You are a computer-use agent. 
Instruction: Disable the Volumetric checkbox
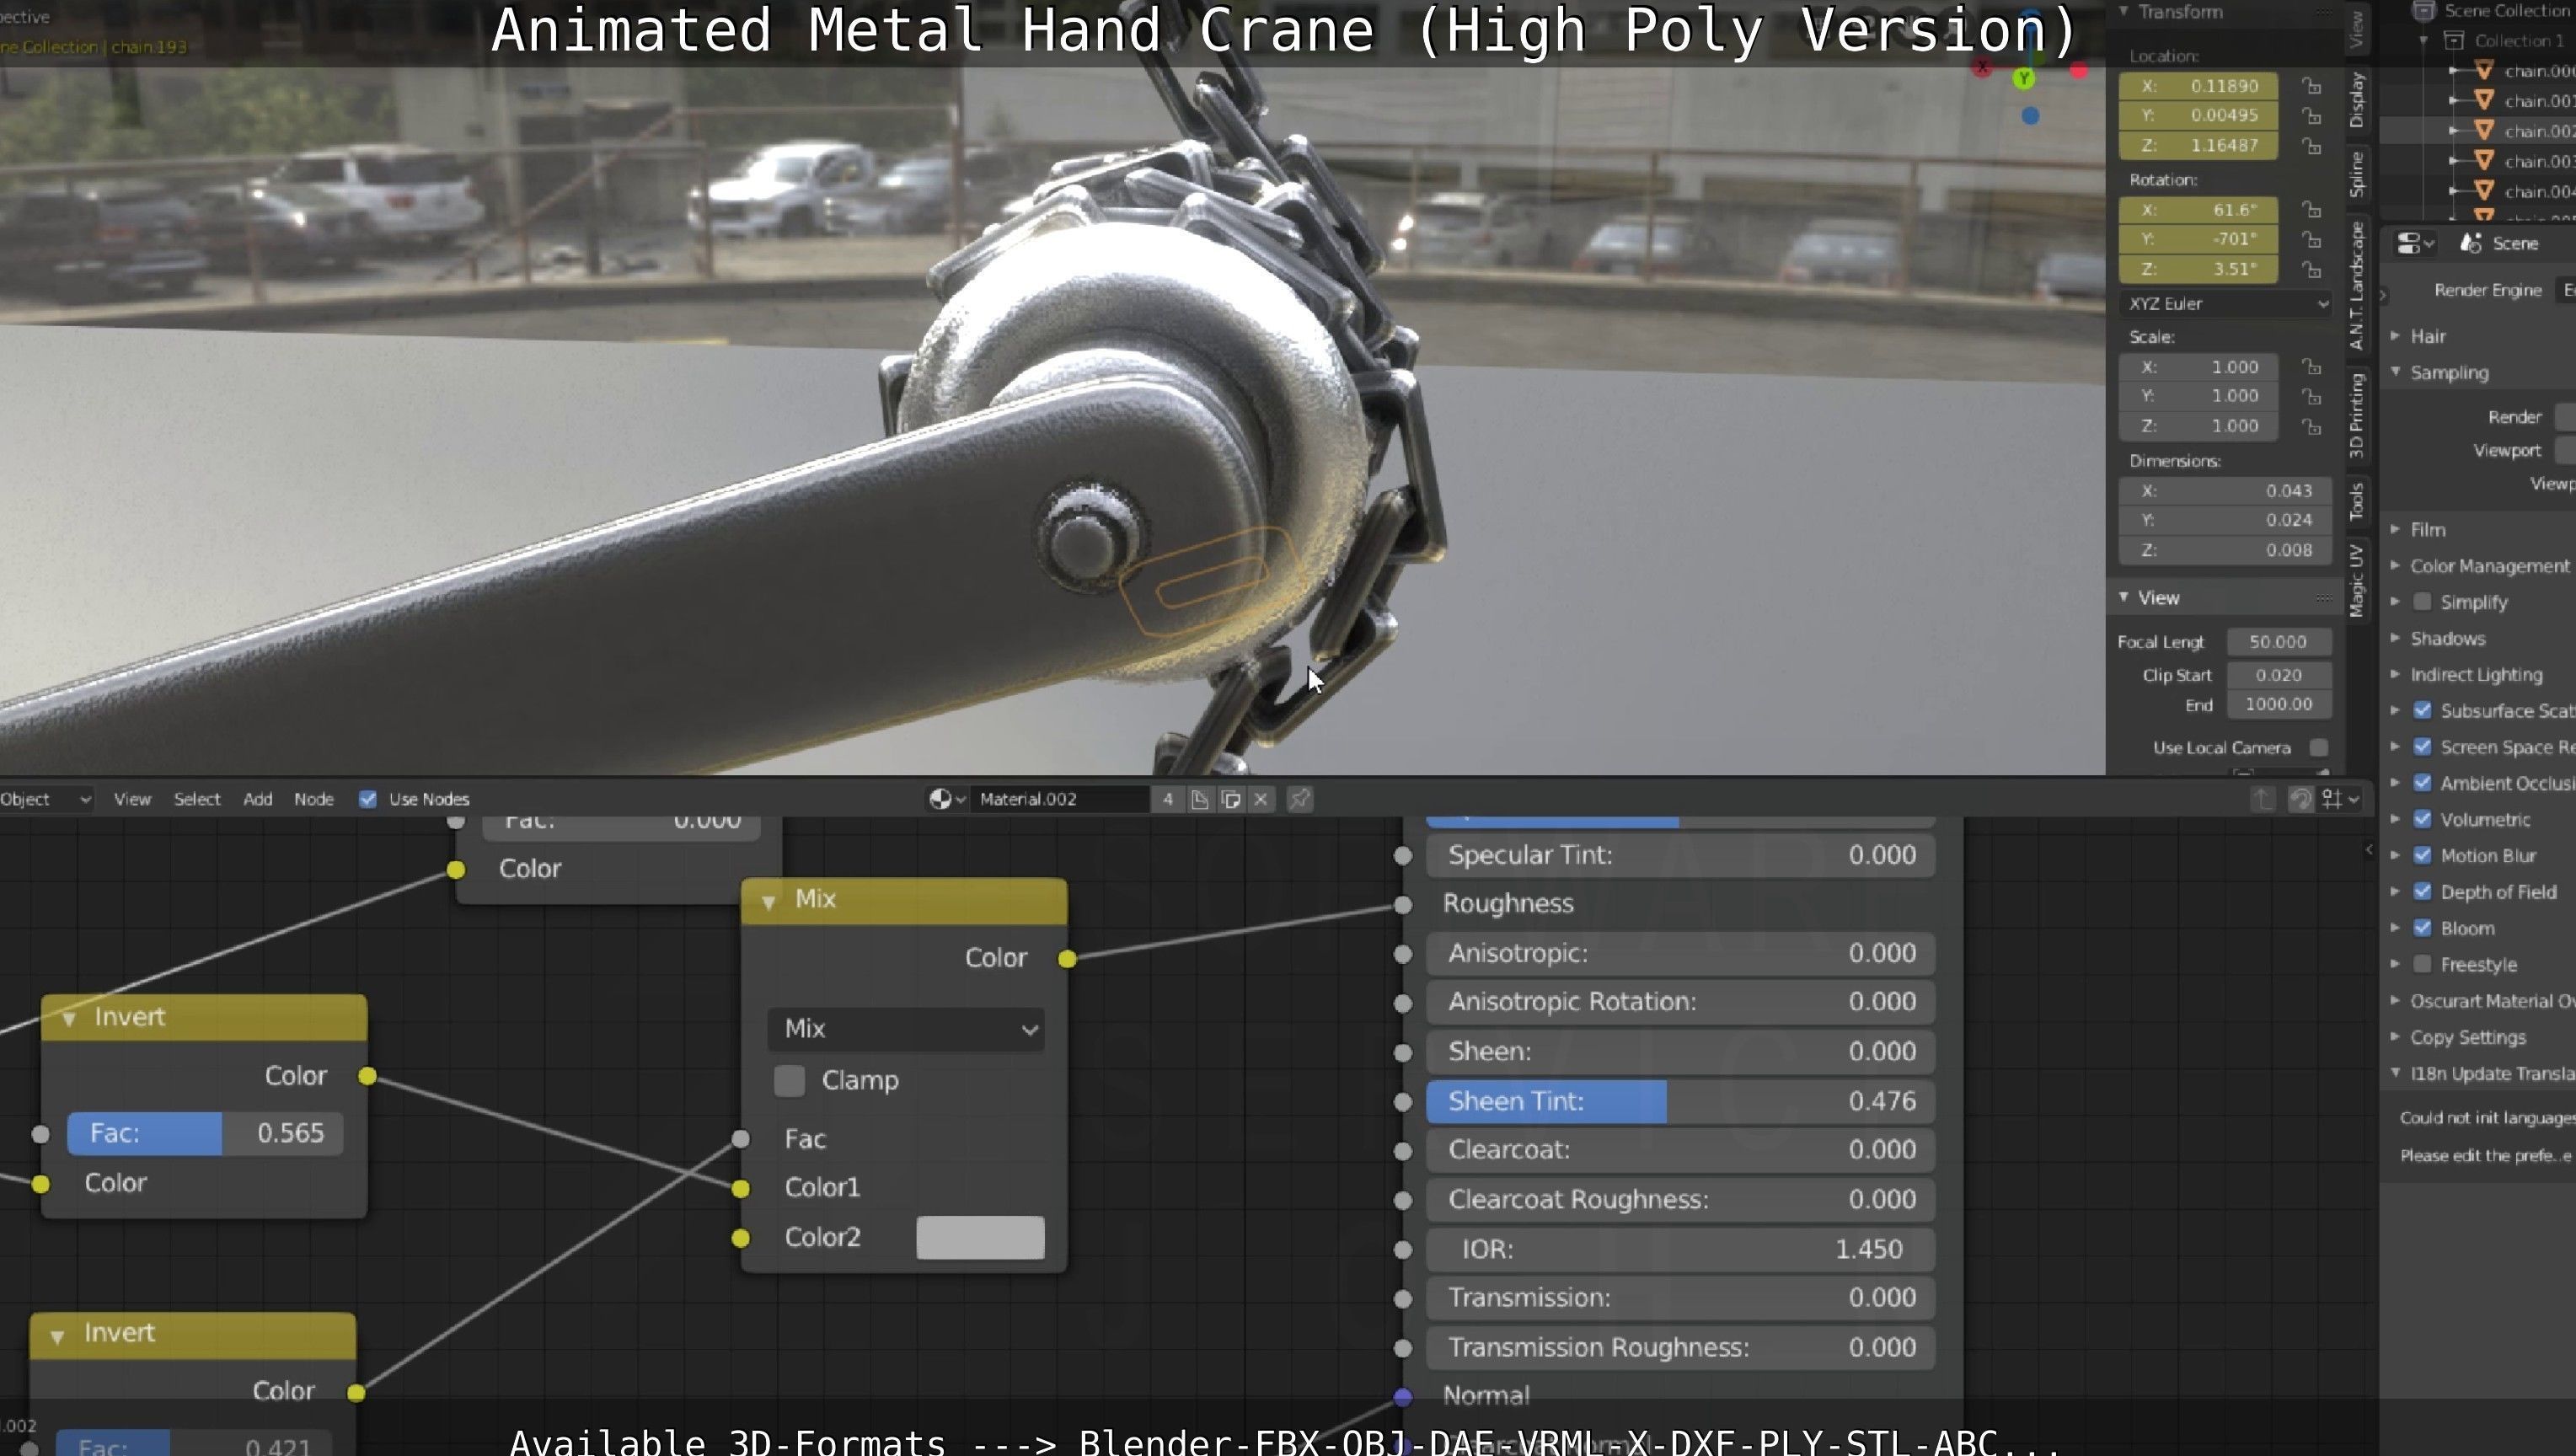click(x=2422, y=819)
